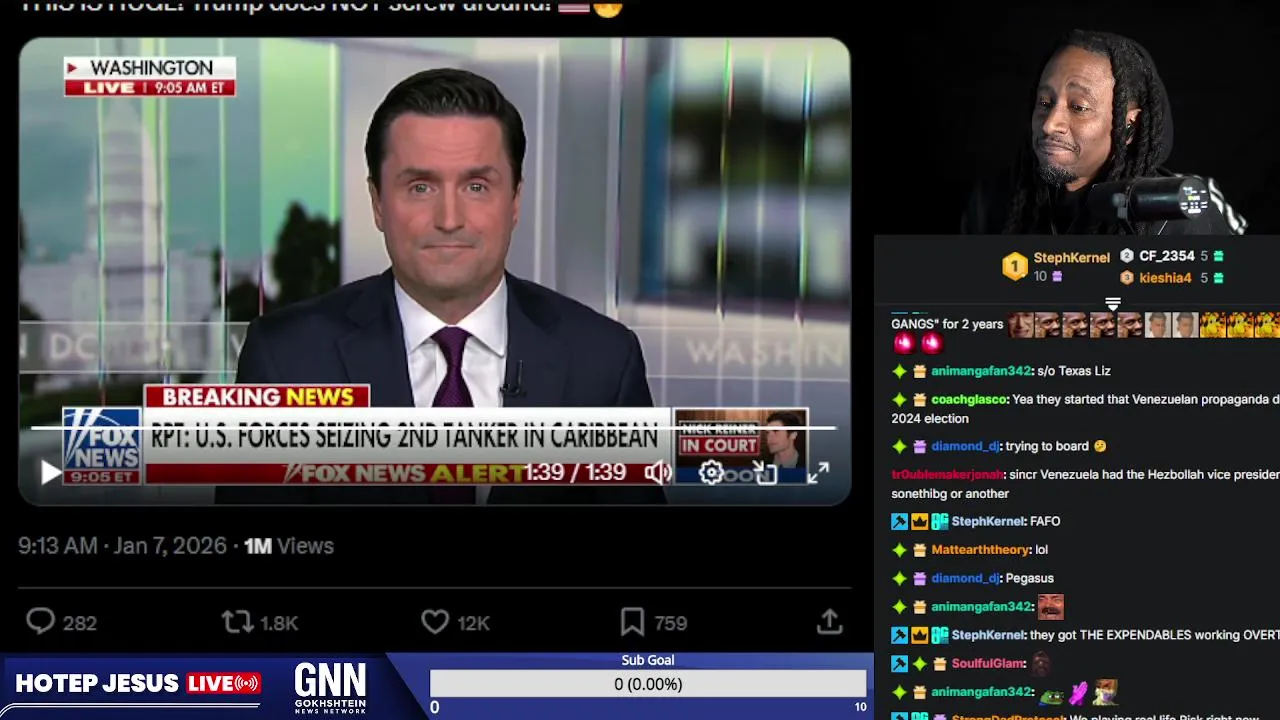Click StephKernel's name on the FAFO message

988,521
